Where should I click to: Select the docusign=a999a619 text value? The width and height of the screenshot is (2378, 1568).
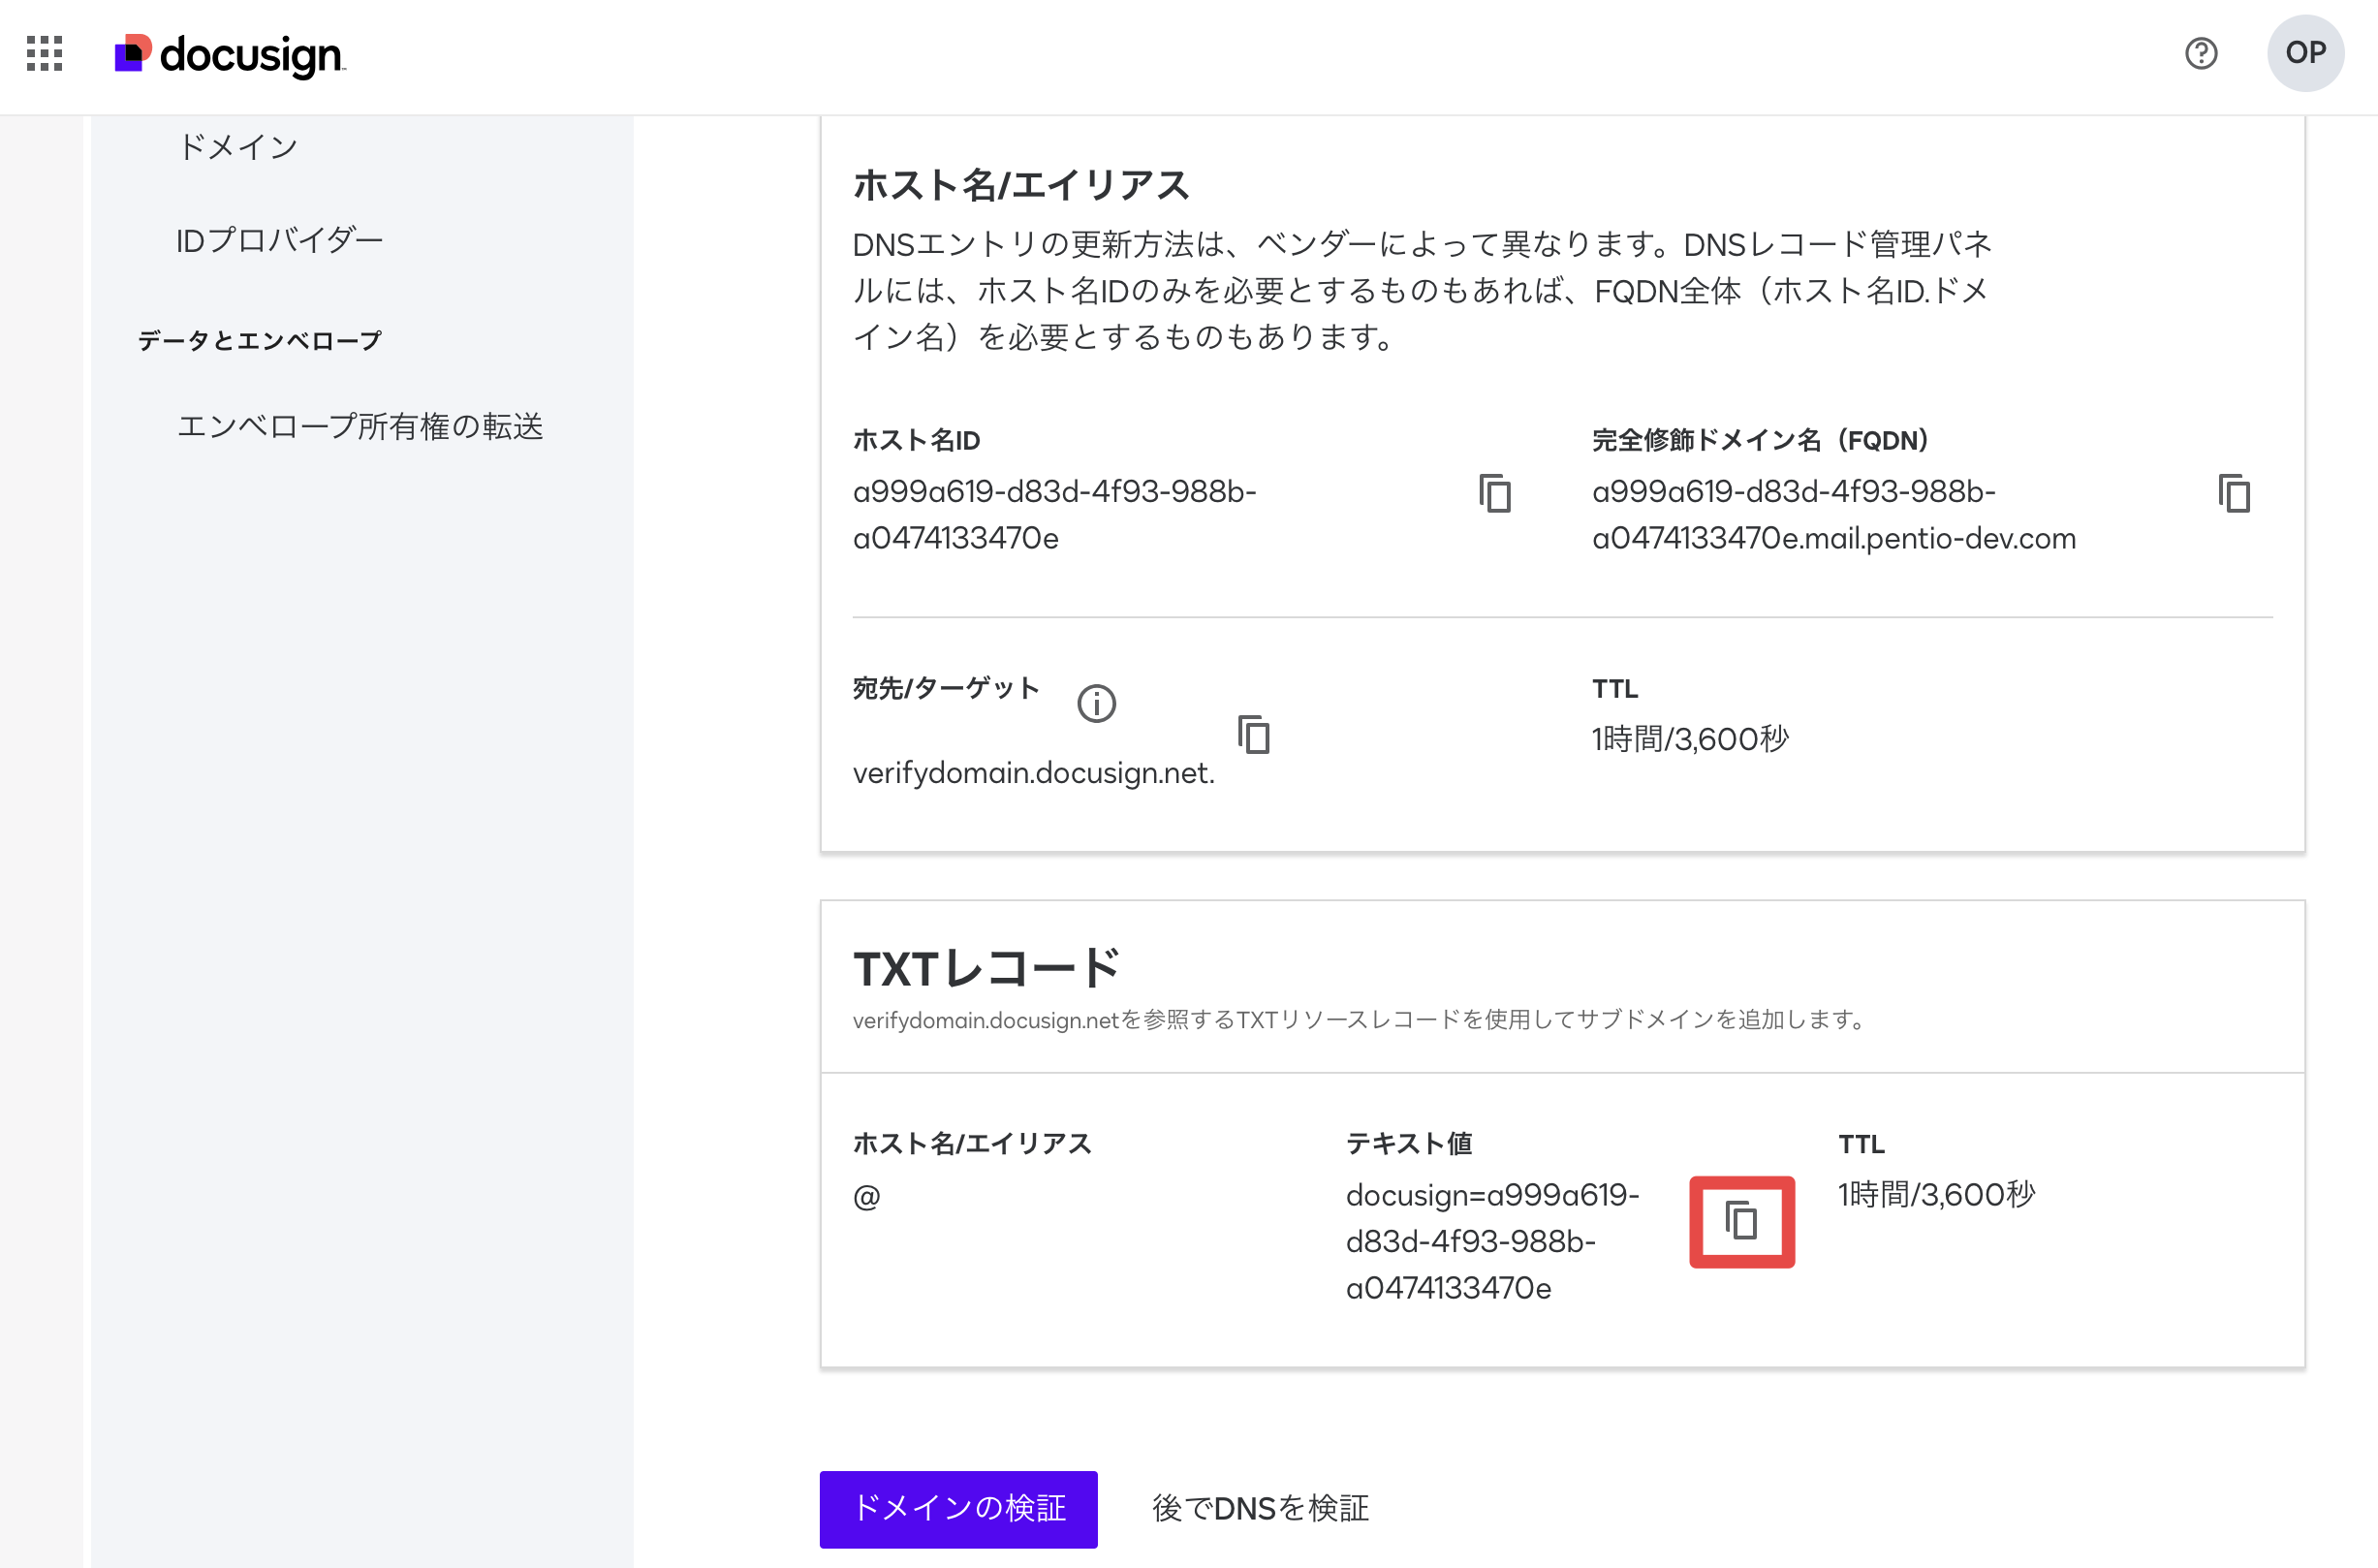coord(1492,1241)
